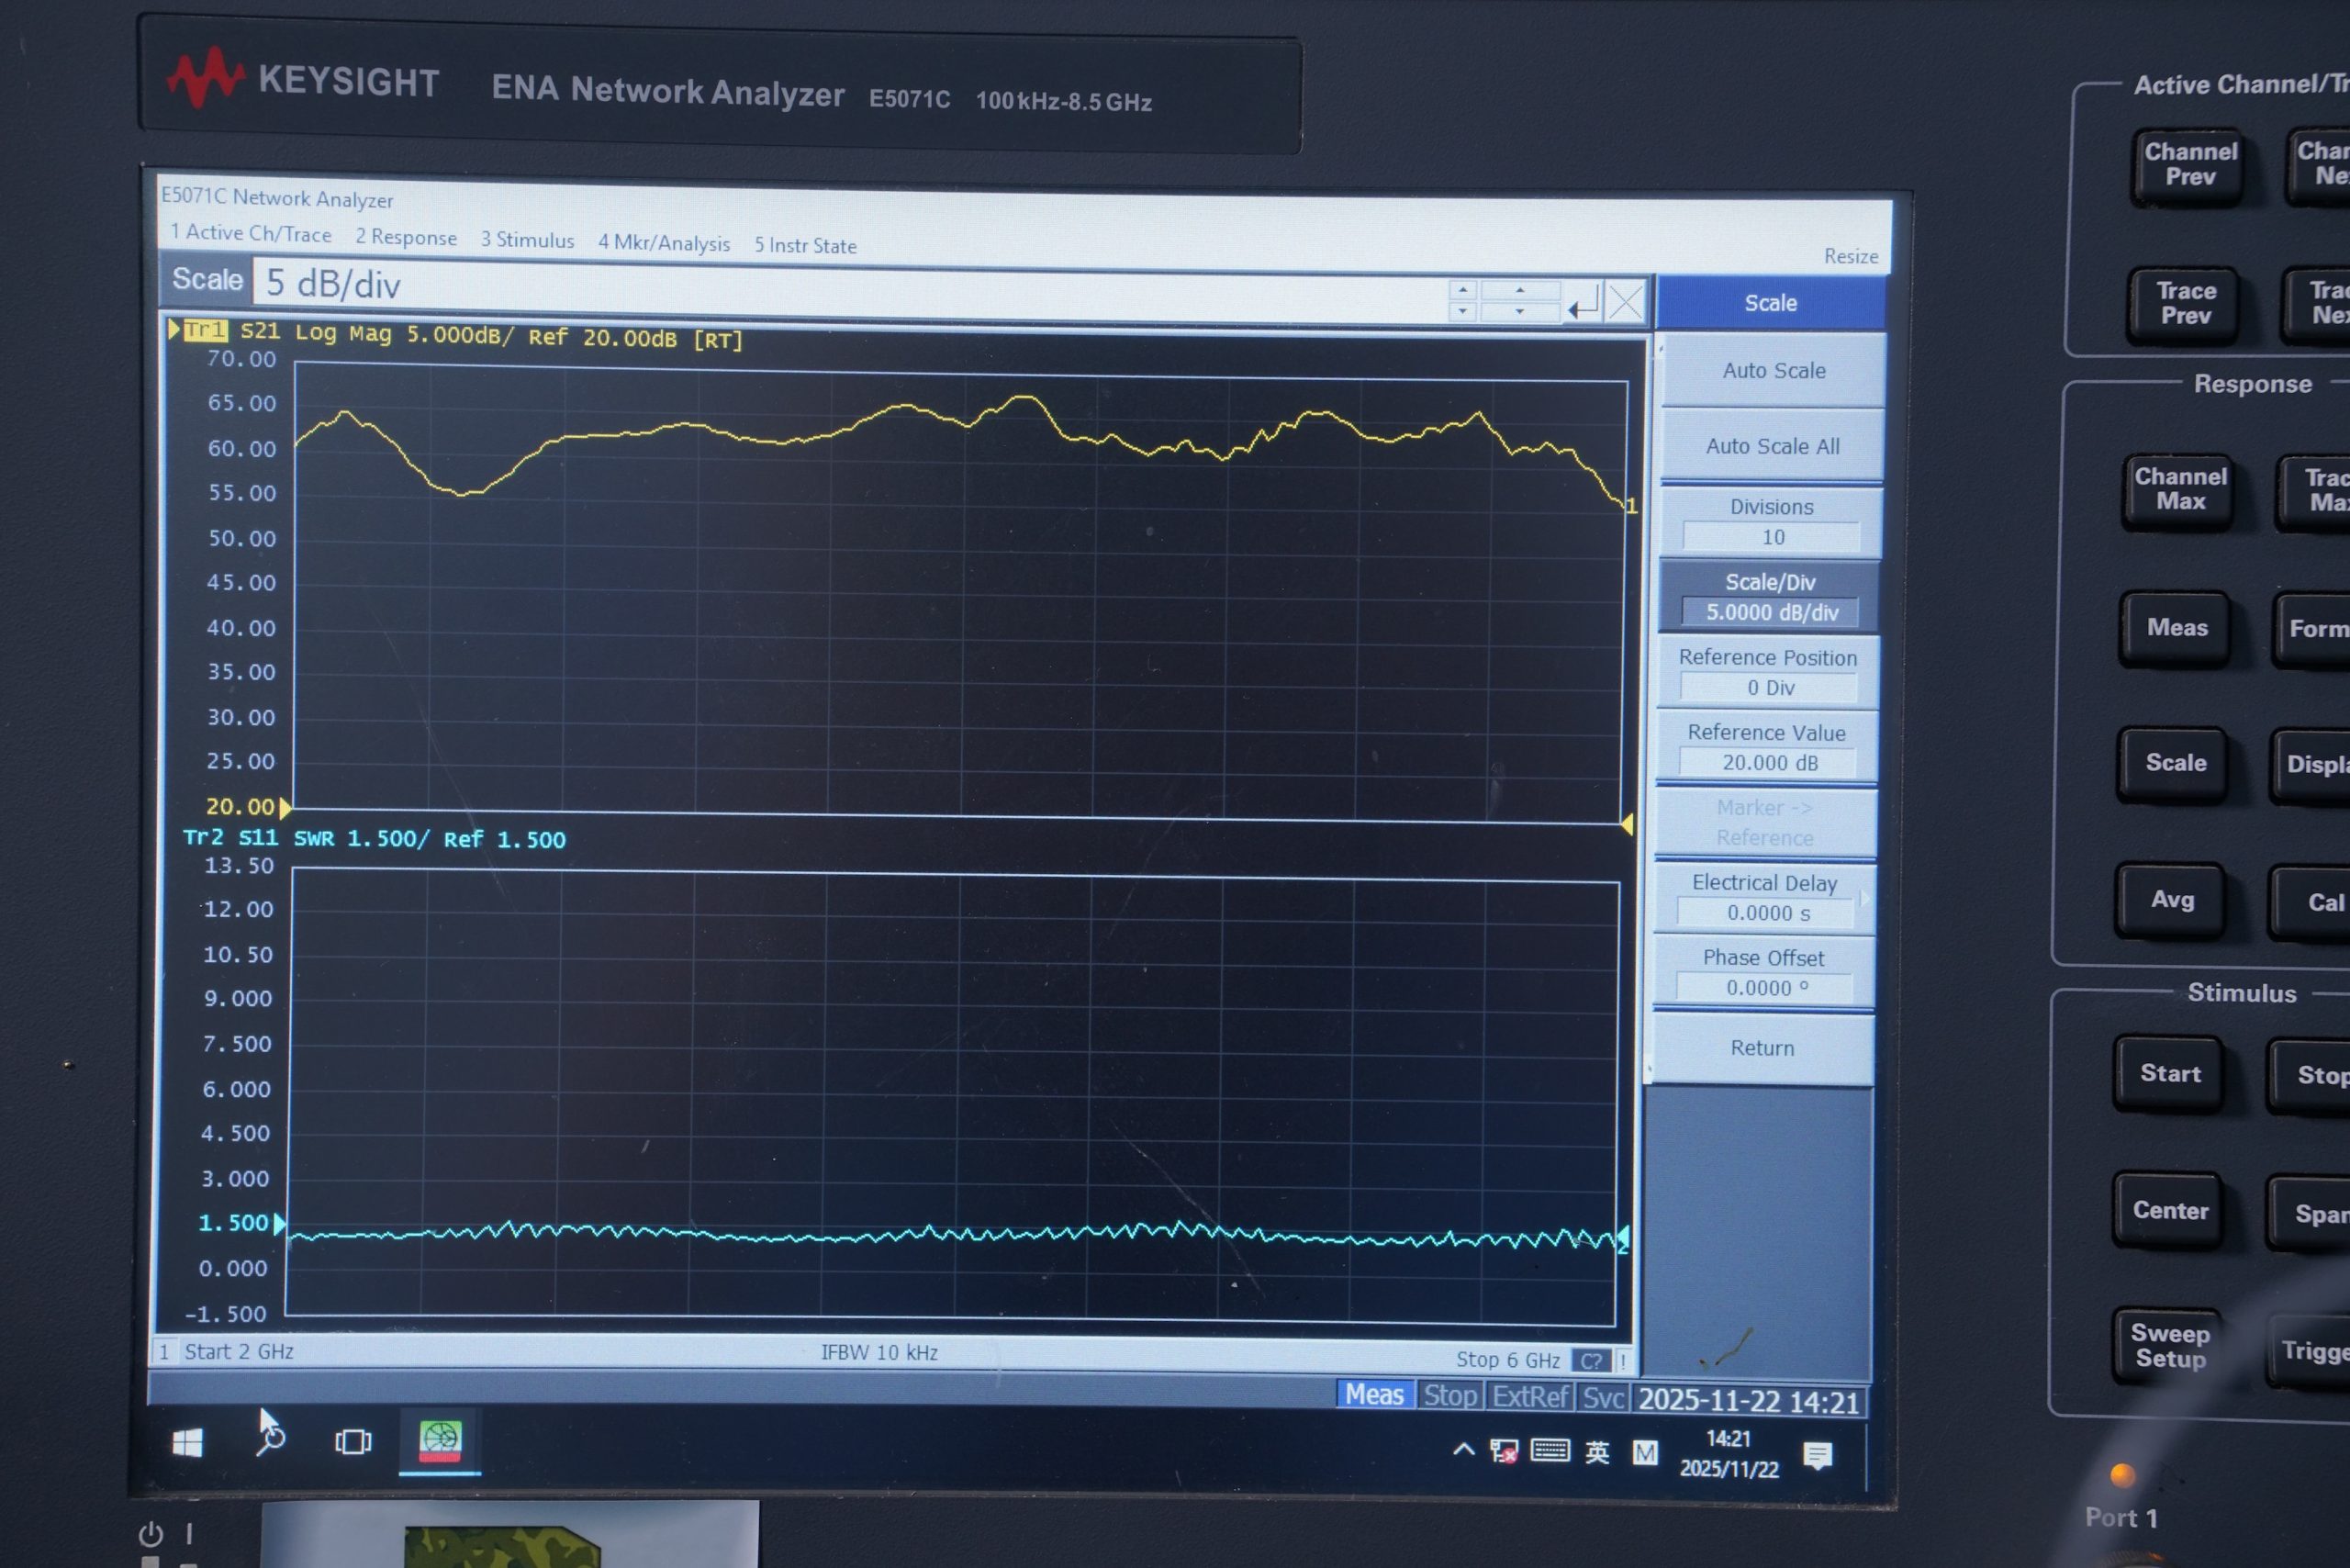
Task: Open the Electrical Delay softkey
Action: pos(1764,898)
